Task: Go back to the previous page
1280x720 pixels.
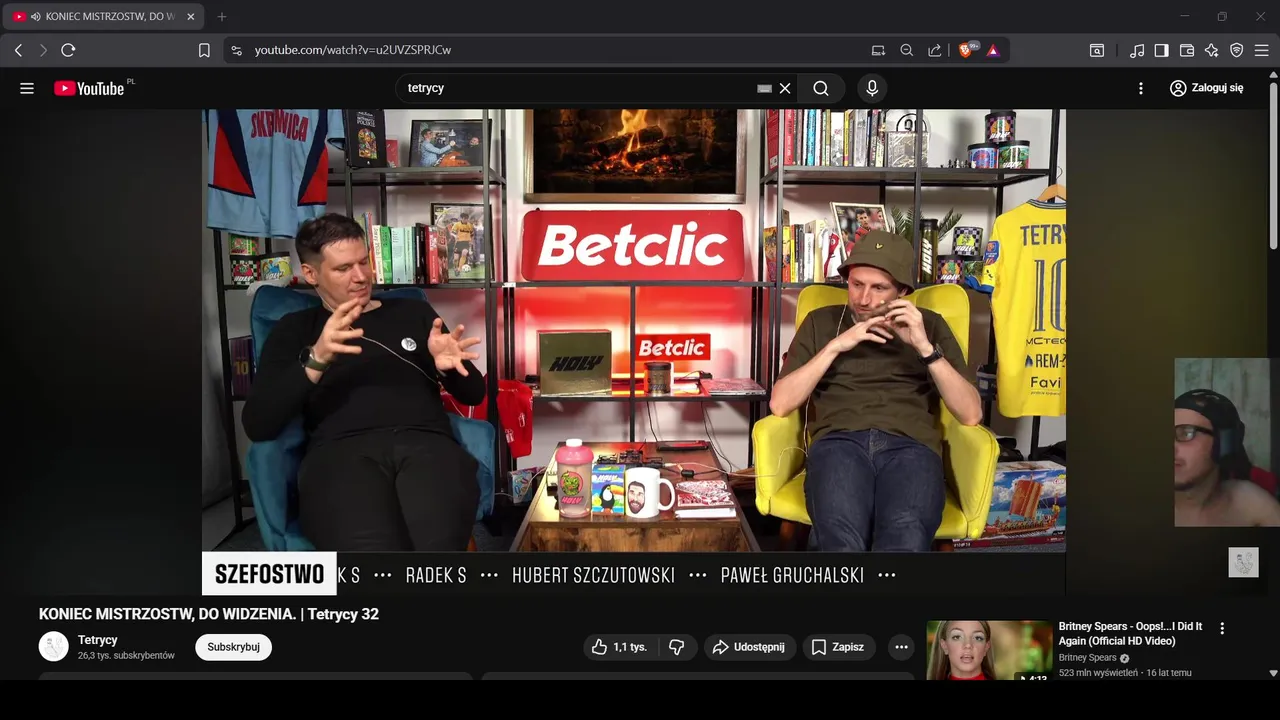Action: pyautogui.click(x=18, y=50)
